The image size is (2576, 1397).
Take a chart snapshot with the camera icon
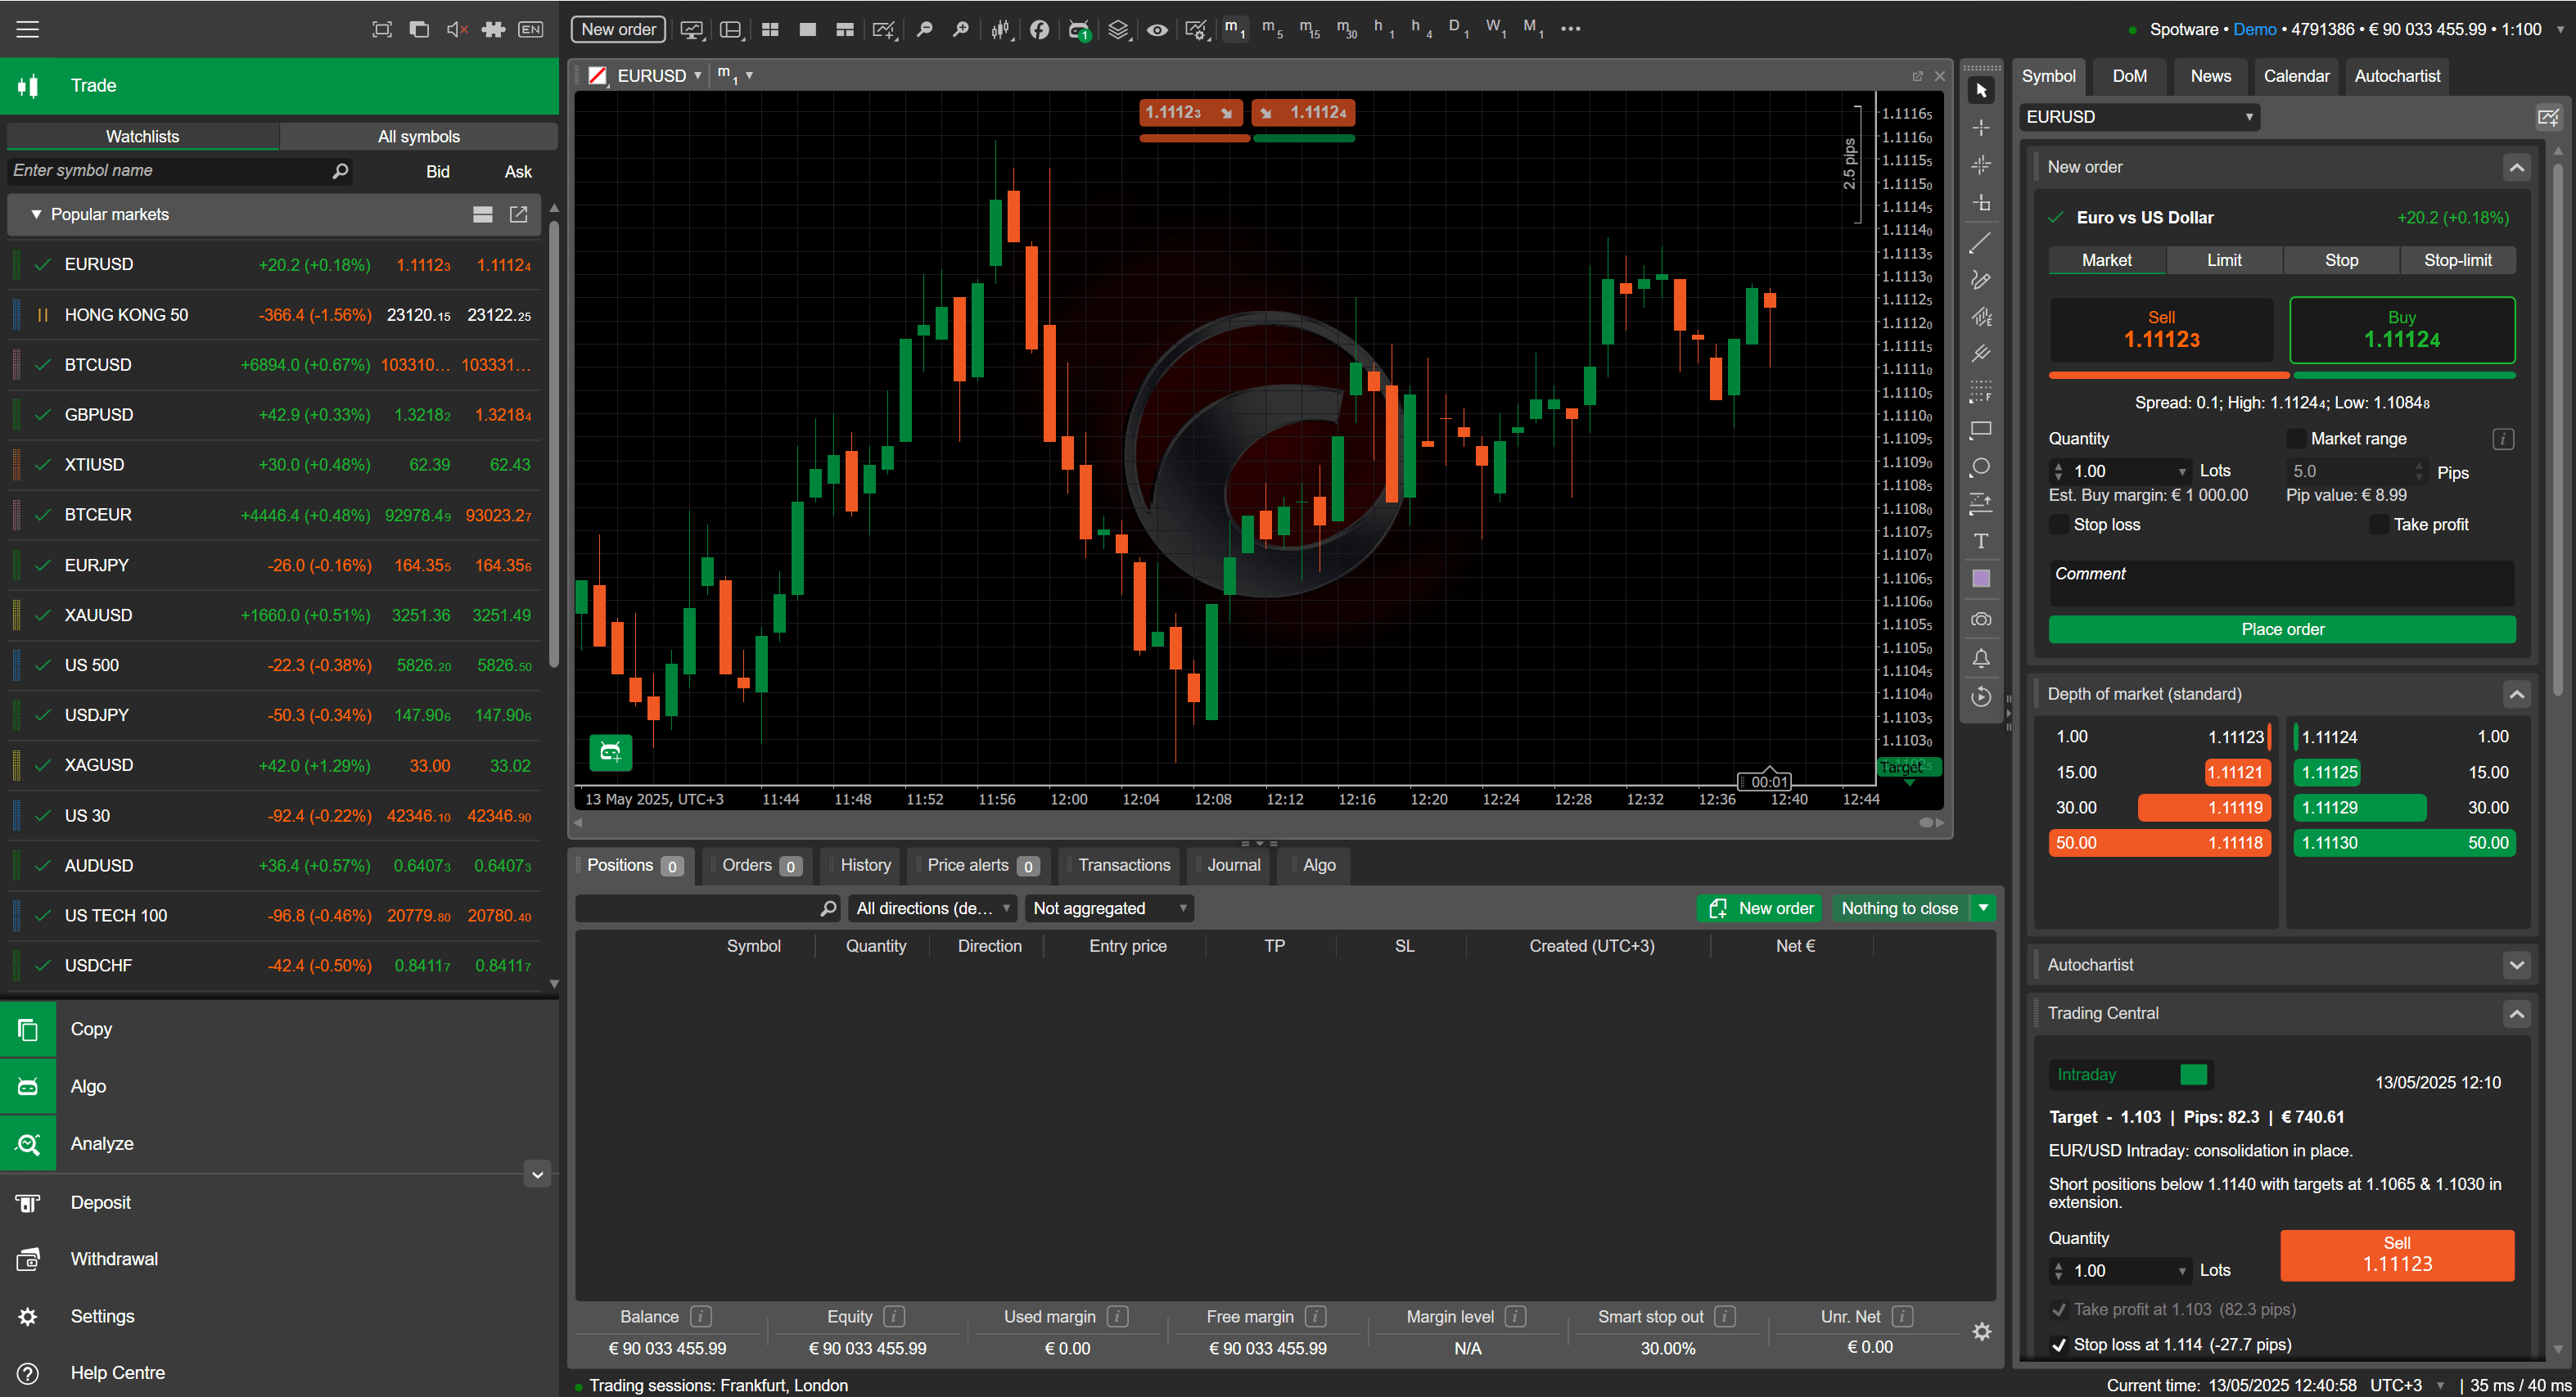coord(1981,619)
